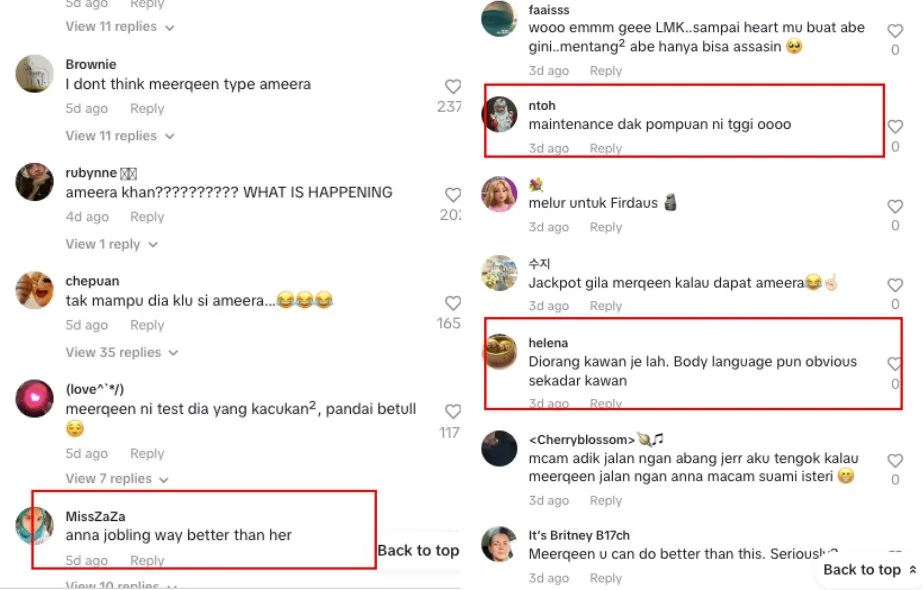Image resolution: width=923 pixels, height=590 pixels.
Task: Open the ntoh username profile link
Action: pos(542,105)
